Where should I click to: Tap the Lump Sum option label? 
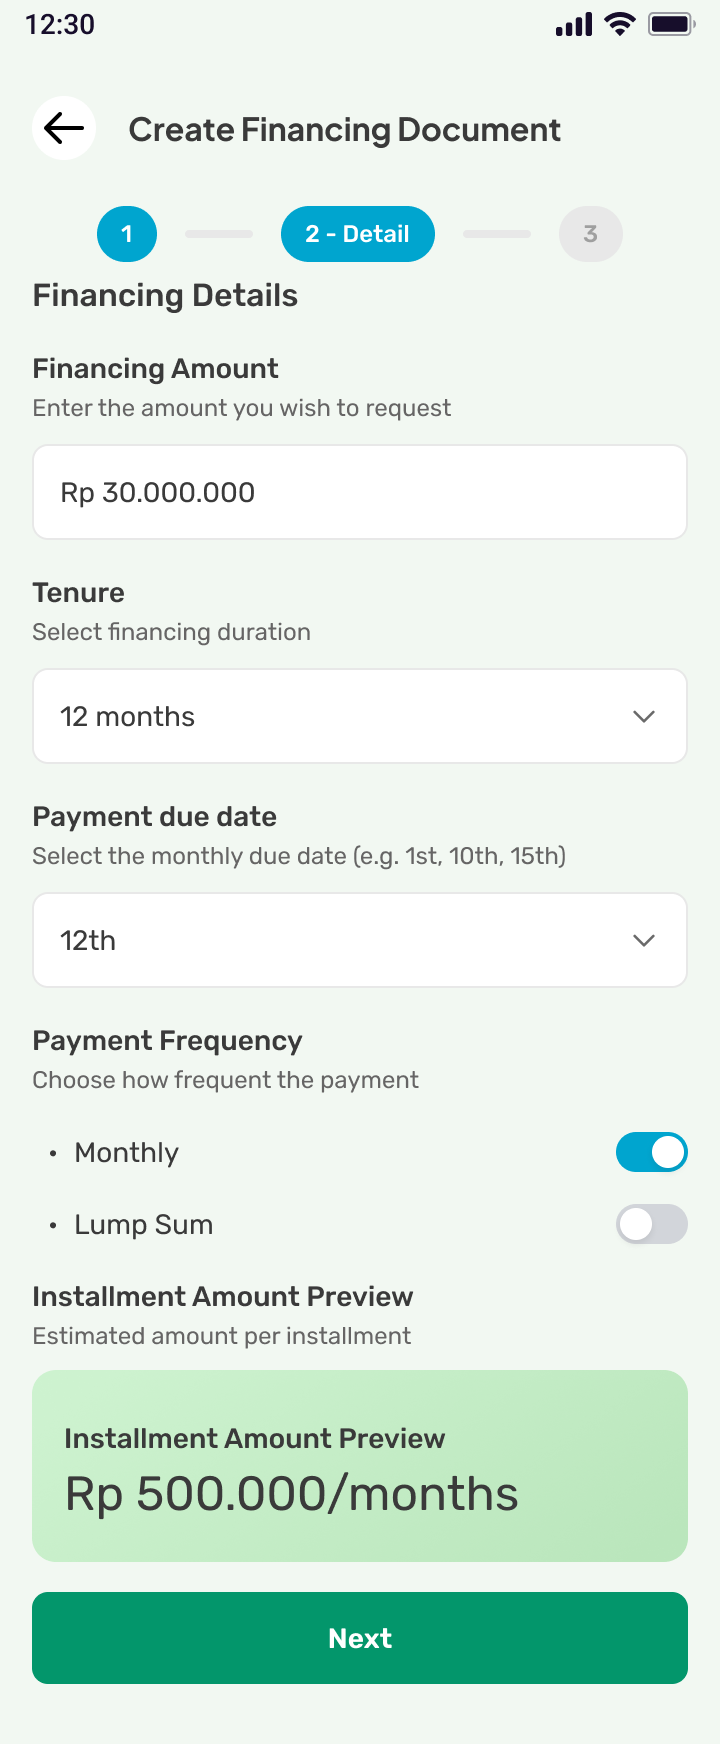click(144, 1224)
